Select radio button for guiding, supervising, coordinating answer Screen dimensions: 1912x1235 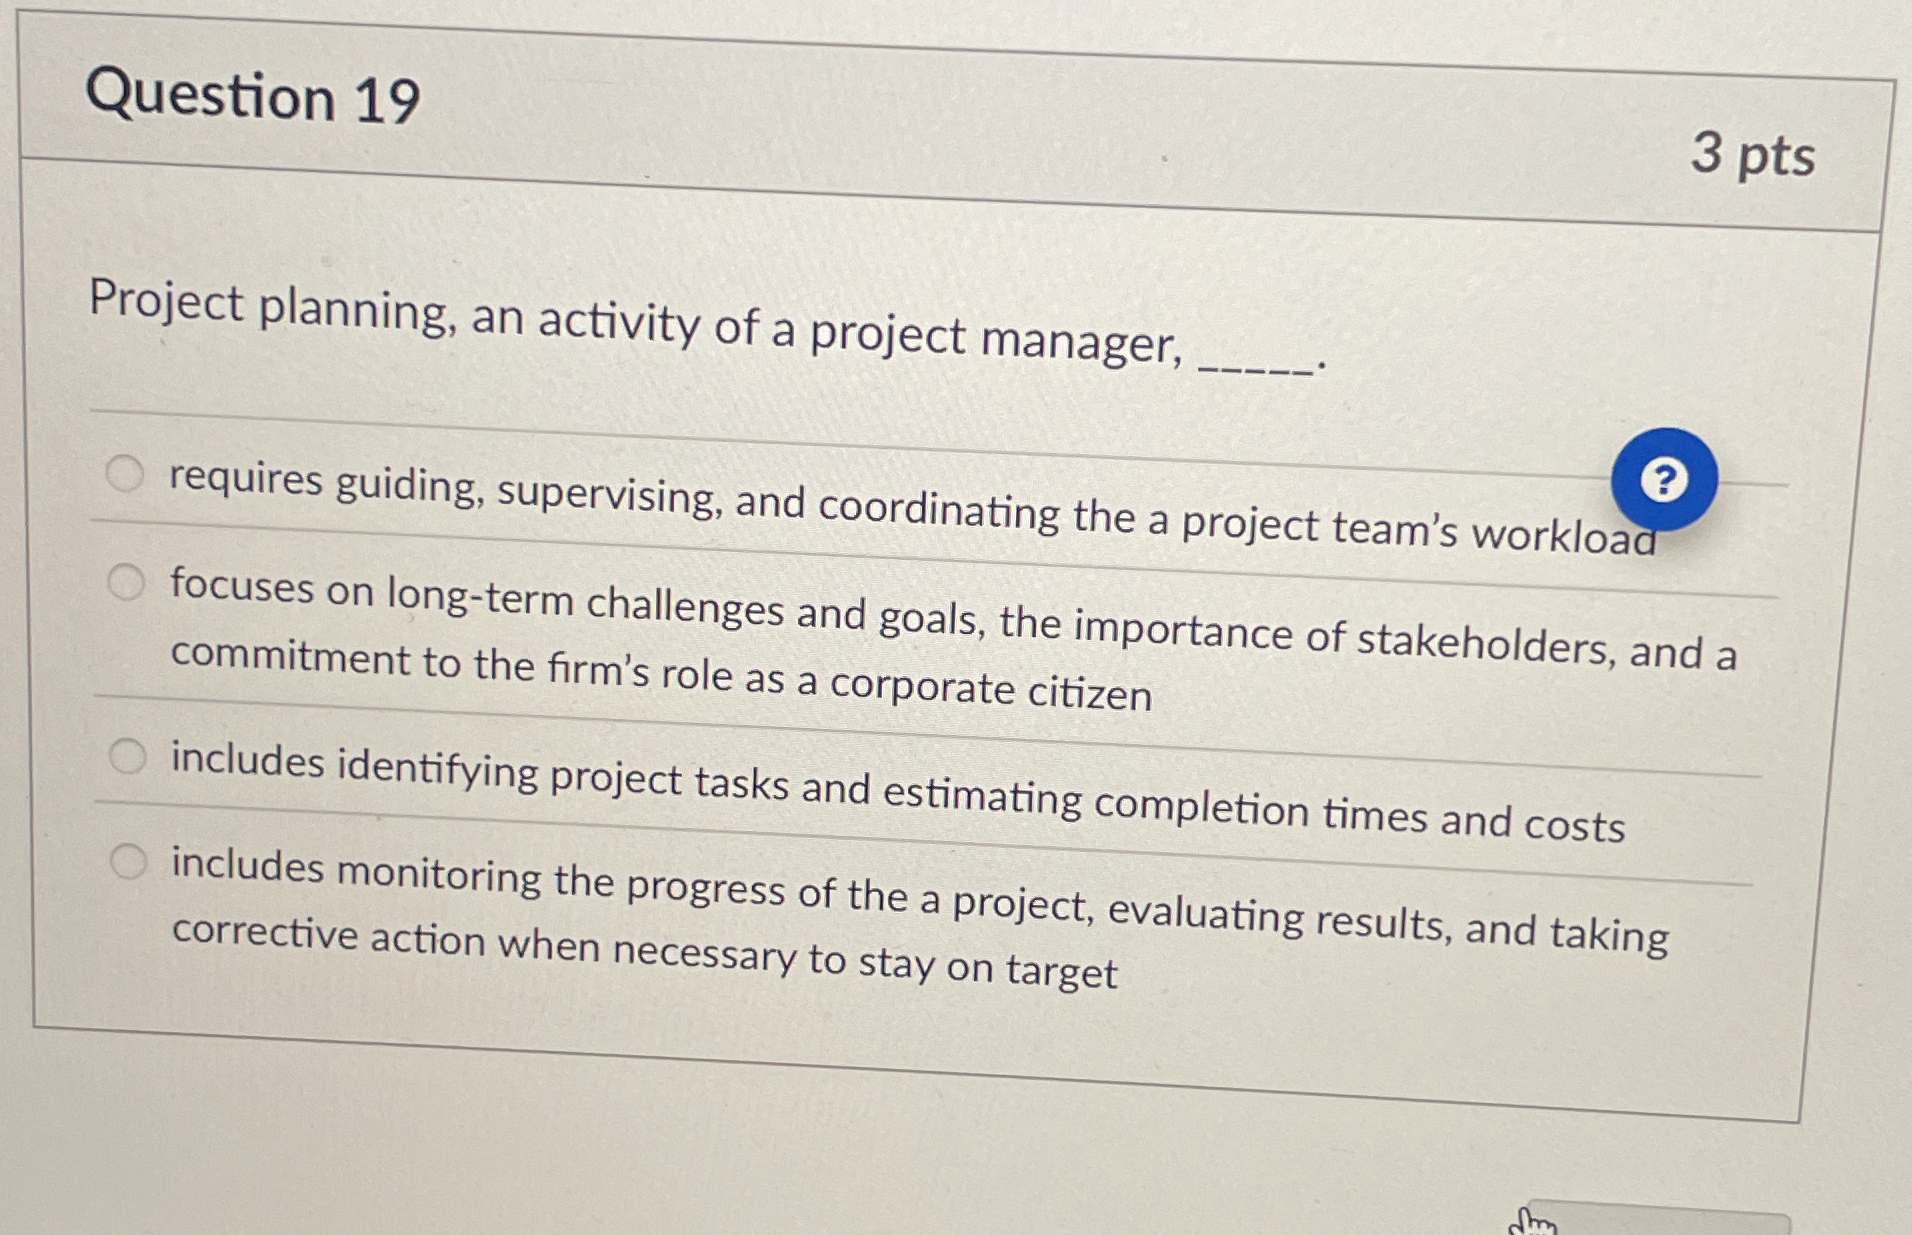126,473
